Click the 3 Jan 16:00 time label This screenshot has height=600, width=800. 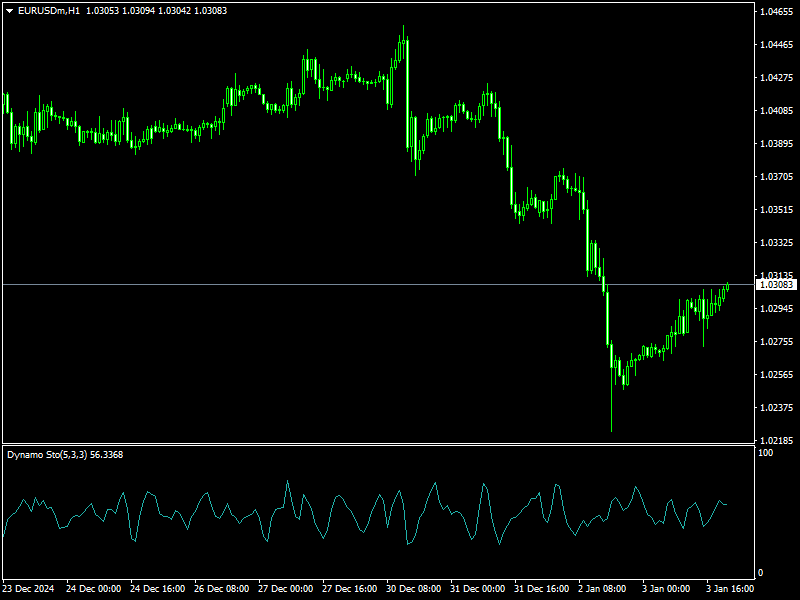tap(730, 589)
